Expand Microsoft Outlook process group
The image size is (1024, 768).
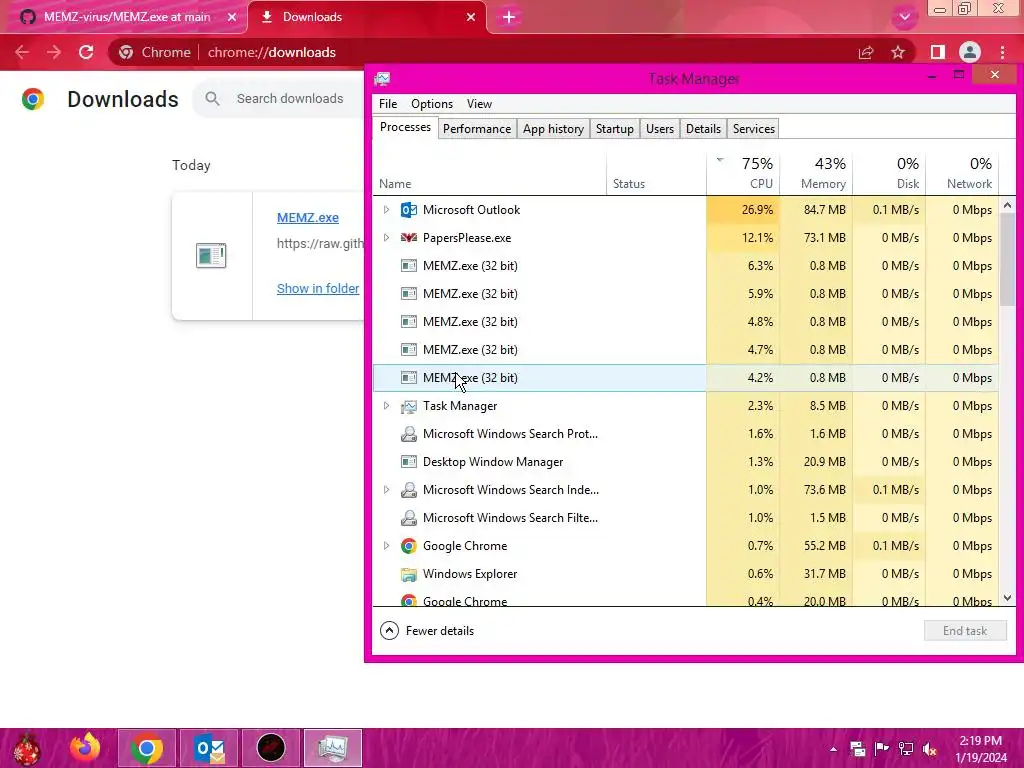386,210
